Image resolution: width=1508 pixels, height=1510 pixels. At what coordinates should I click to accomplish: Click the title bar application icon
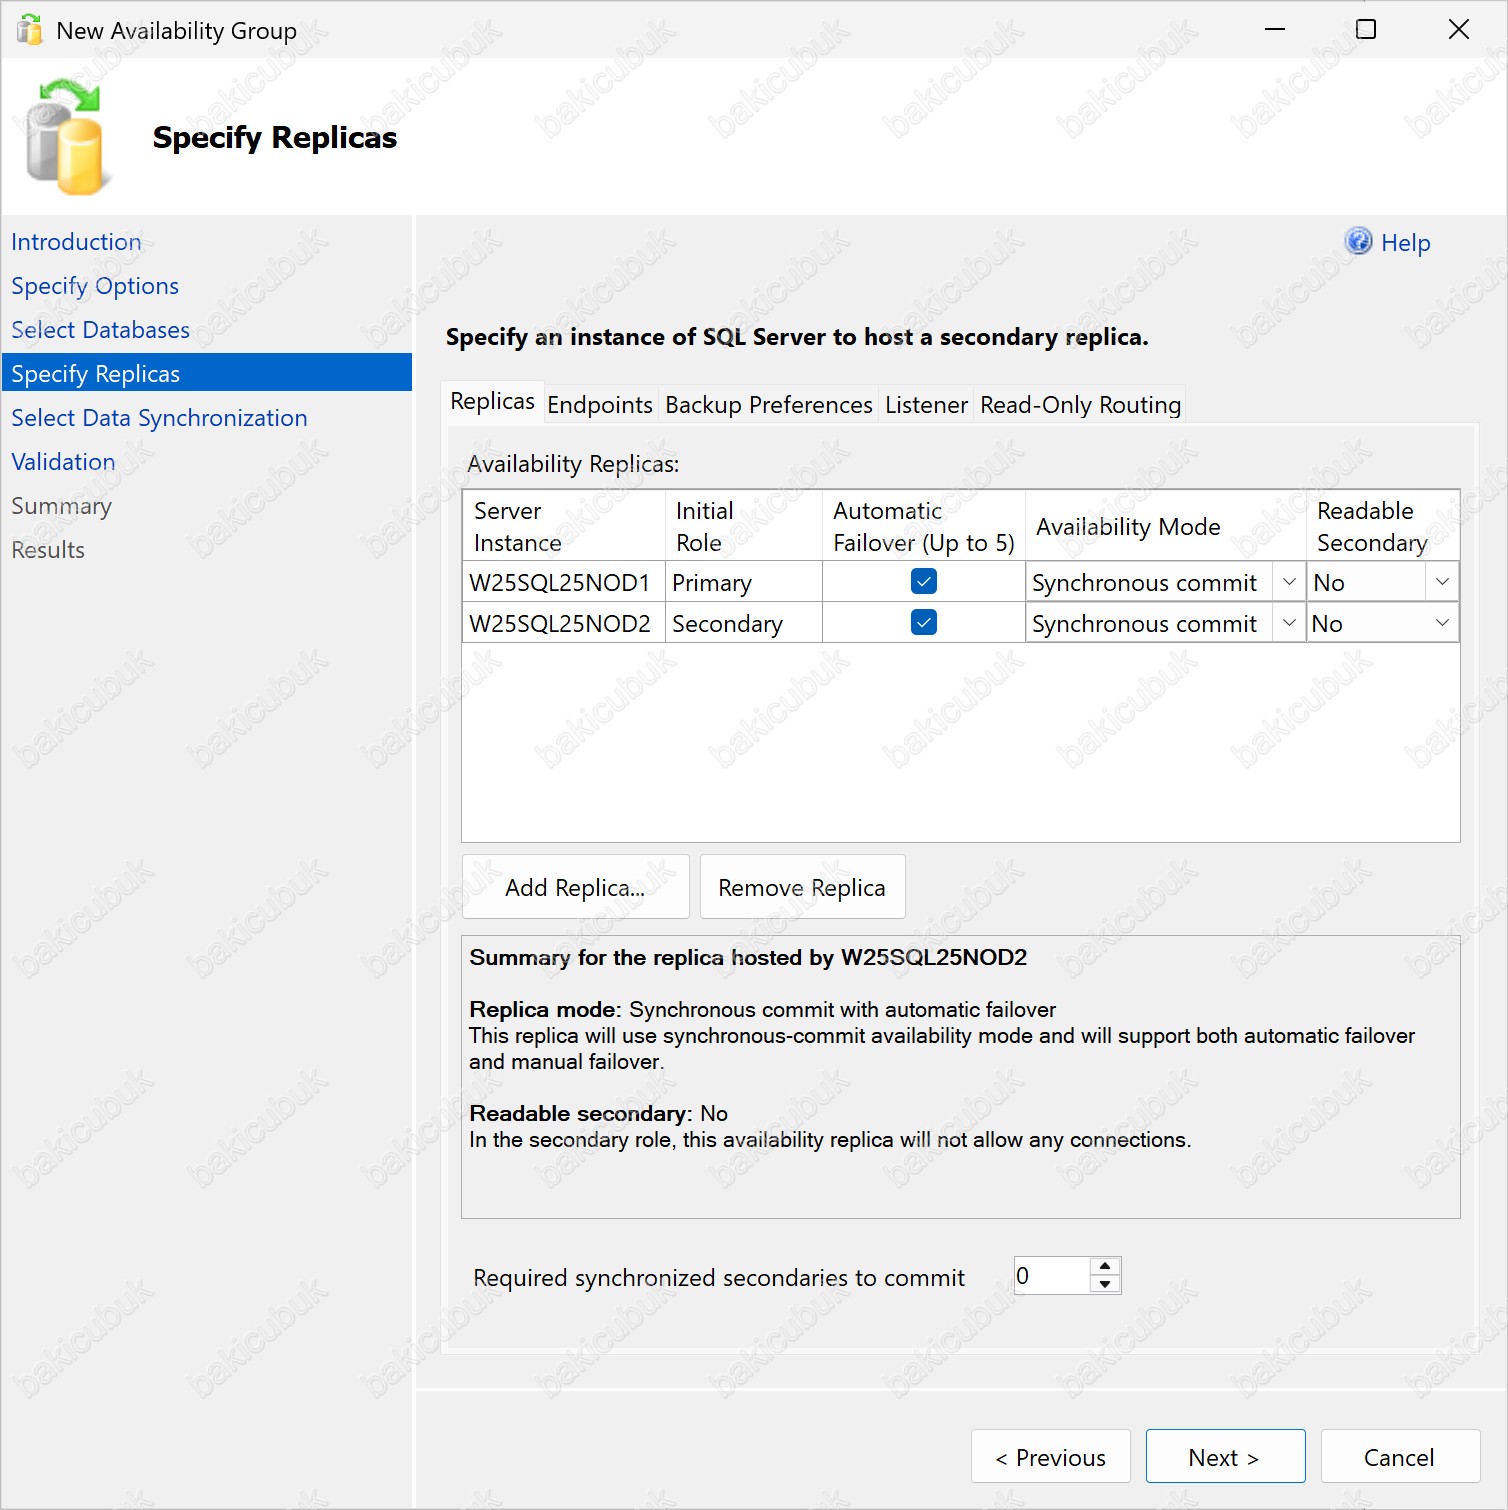(x=30, y=30)
